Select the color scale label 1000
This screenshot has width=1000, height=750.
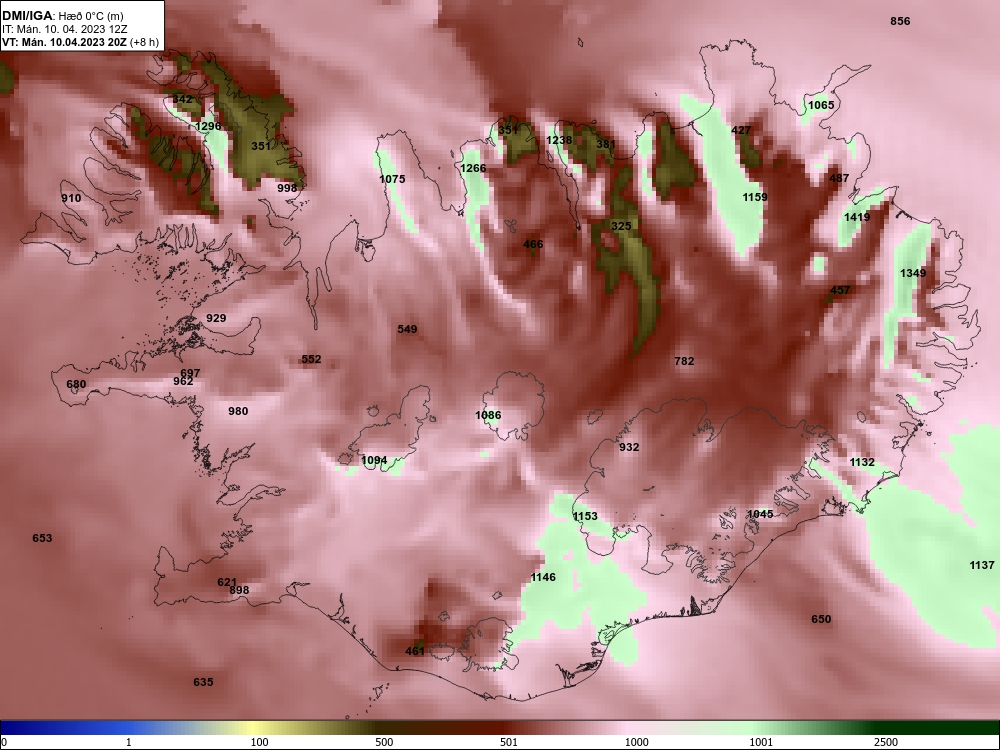click(636, 742)
